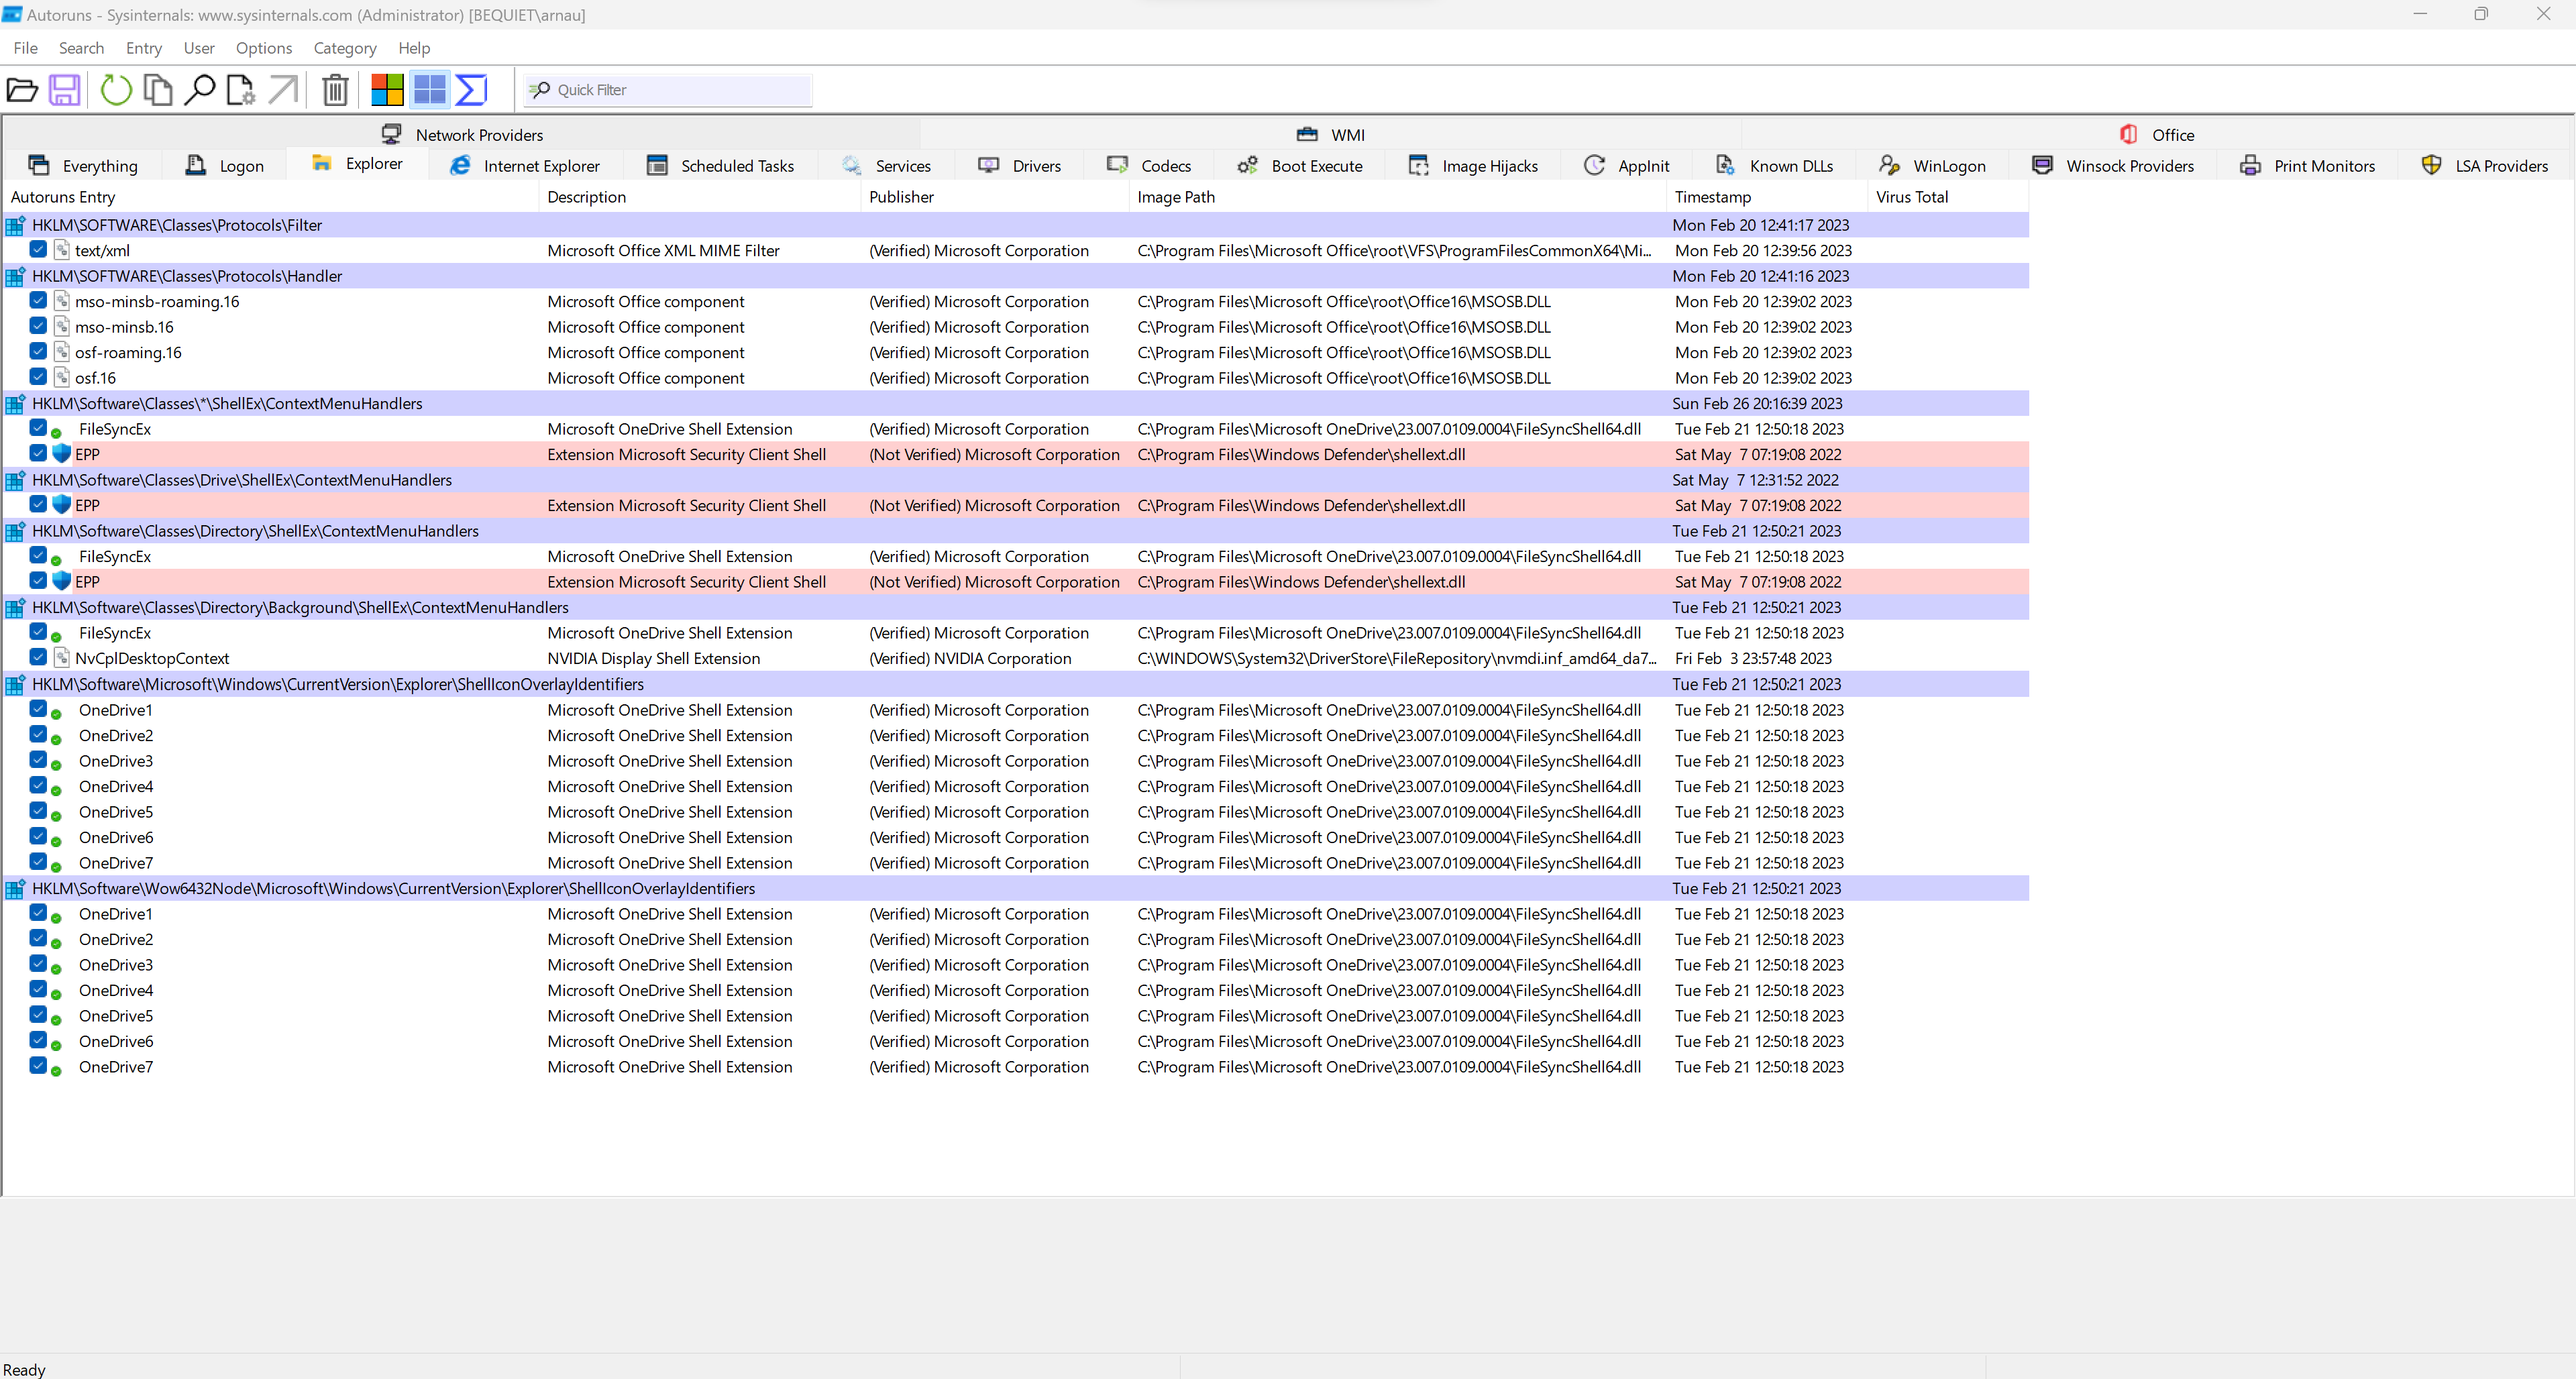Screen dimensions: 2576x1379
Task: Uncheck FileSyncEx under Directory\ShellEx\ContextMenuHandlers
Action: point(38,555)
